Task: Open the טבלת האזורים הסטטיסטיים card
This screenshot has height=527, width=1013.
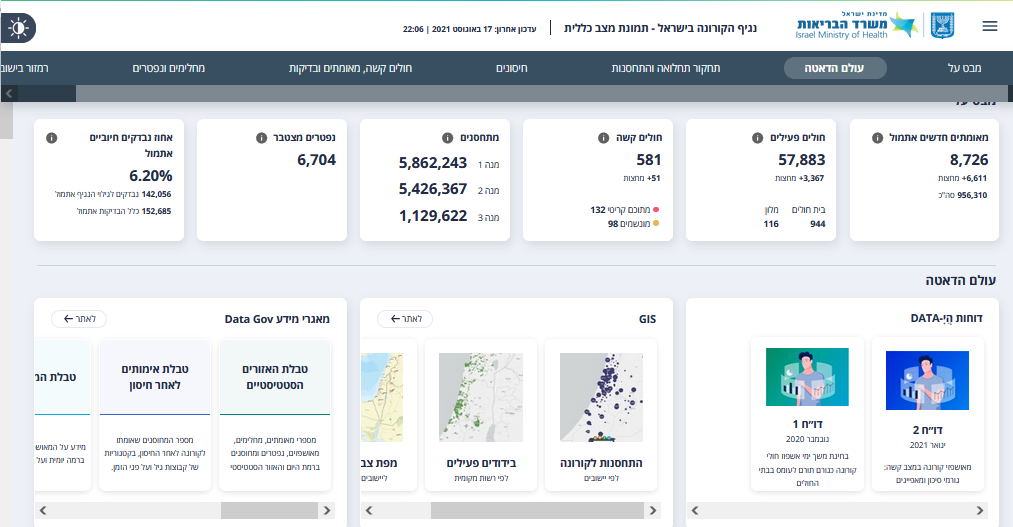Action: click(275, 414)
